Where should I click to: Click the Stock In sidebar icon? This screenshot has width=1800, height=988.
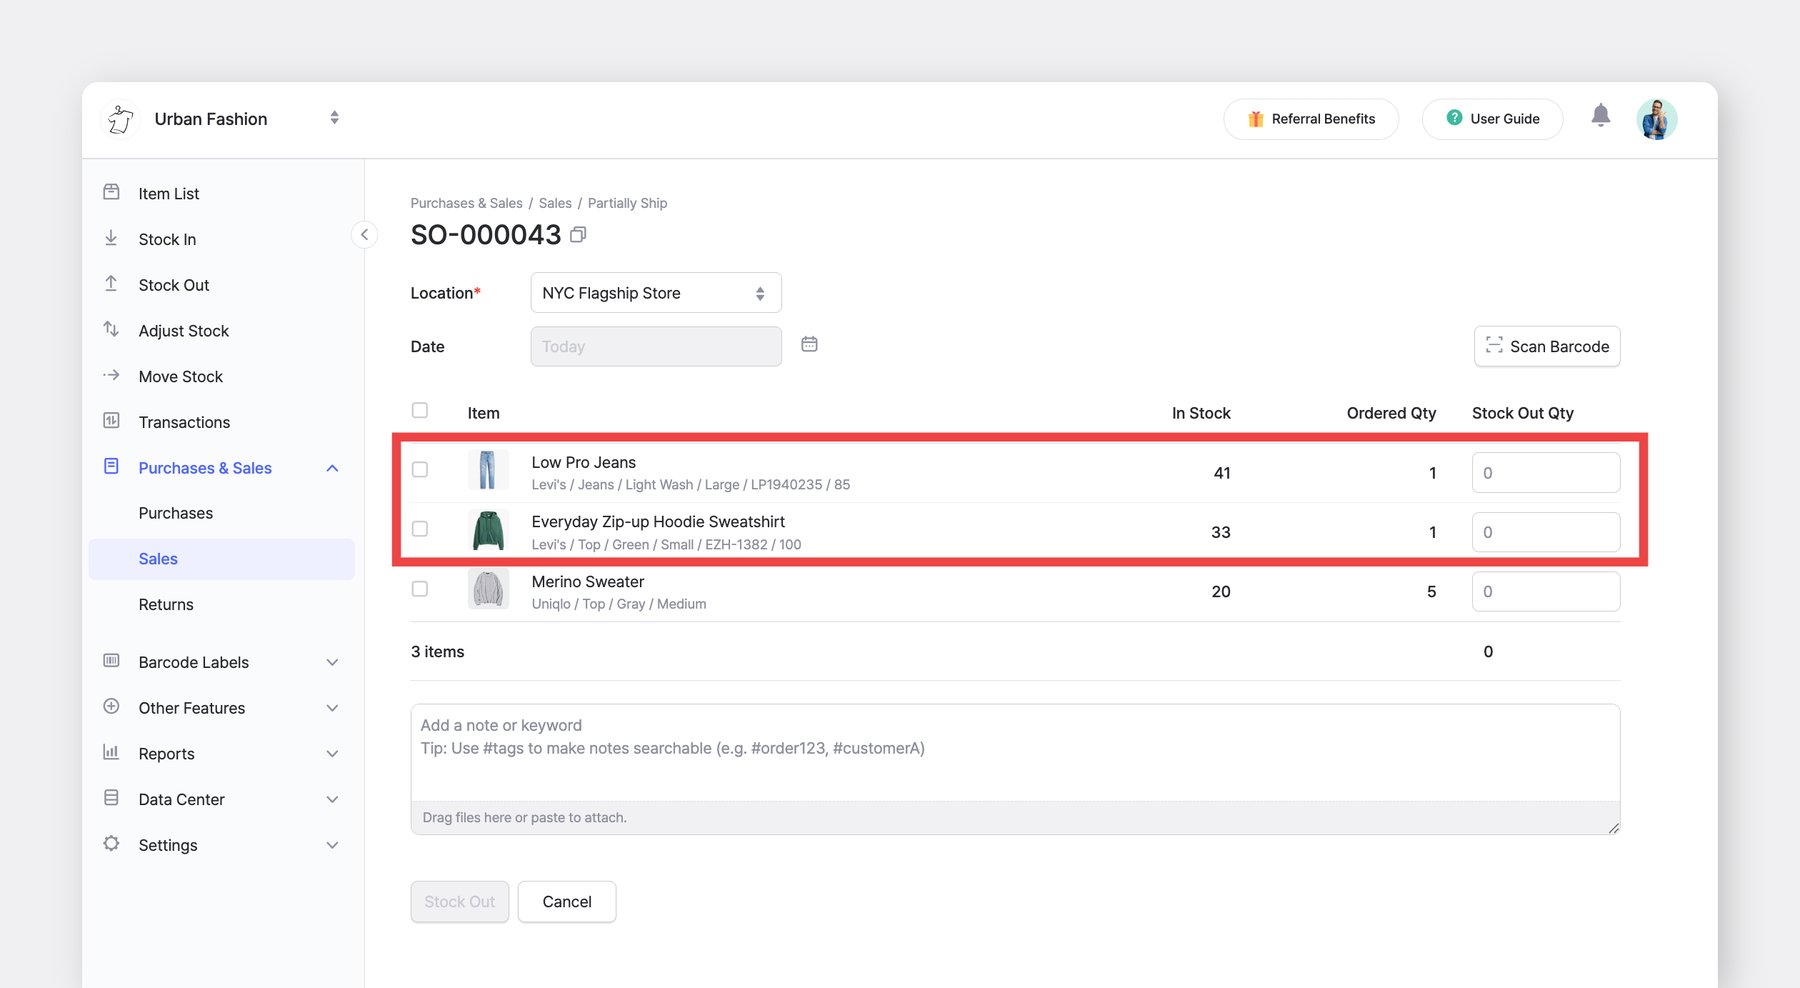pyautogui.click(x=111, y=238)
